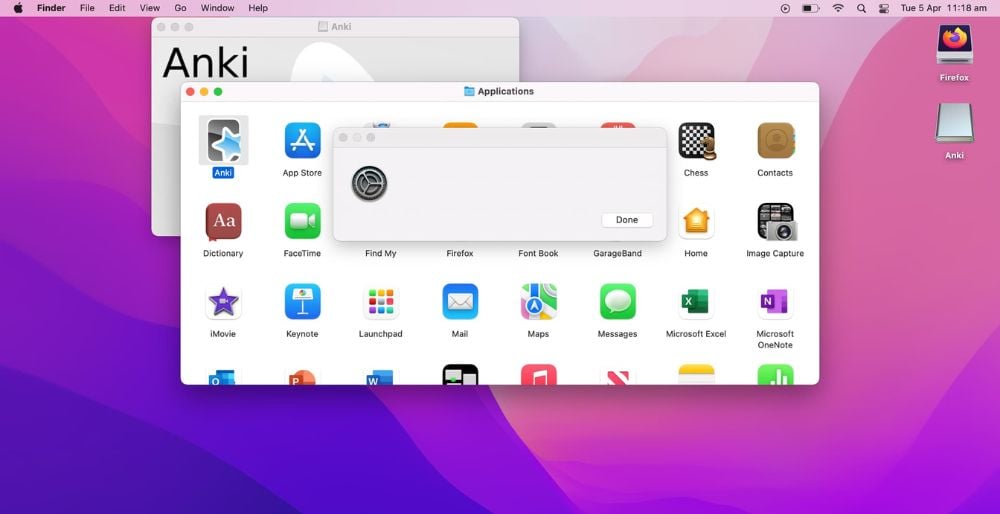Select the App Store icon
1000x514 pixels.
click(302, 140)
